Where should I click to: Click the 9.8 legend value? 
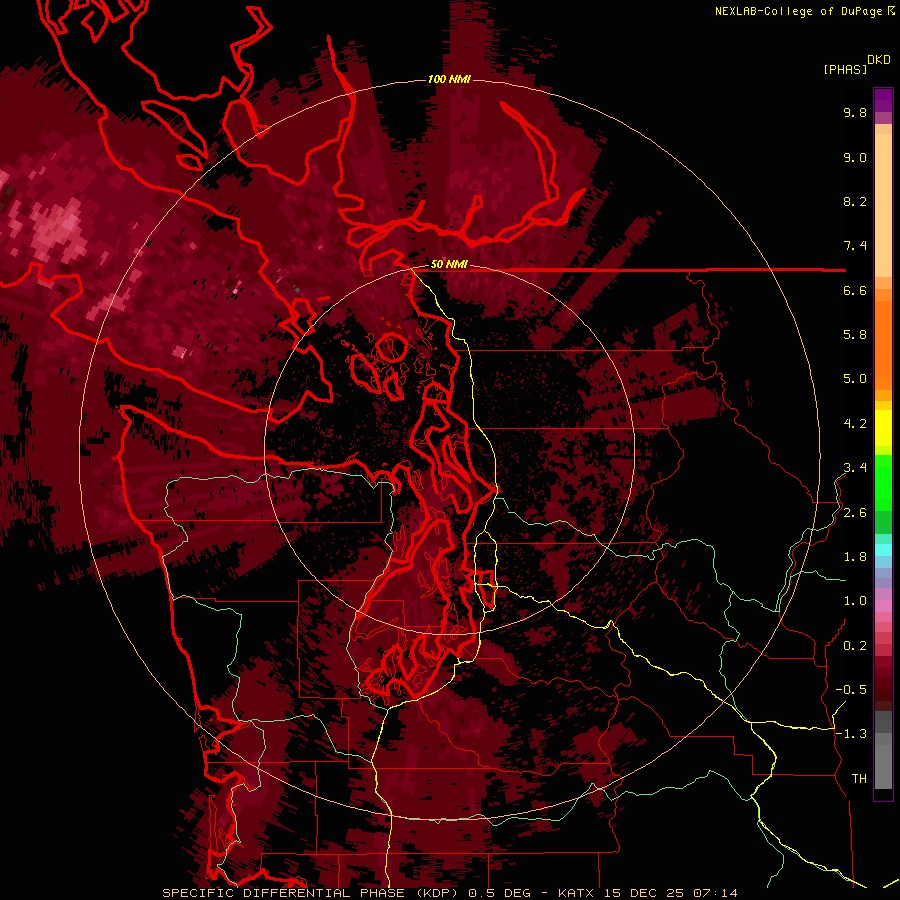[855, 113]
